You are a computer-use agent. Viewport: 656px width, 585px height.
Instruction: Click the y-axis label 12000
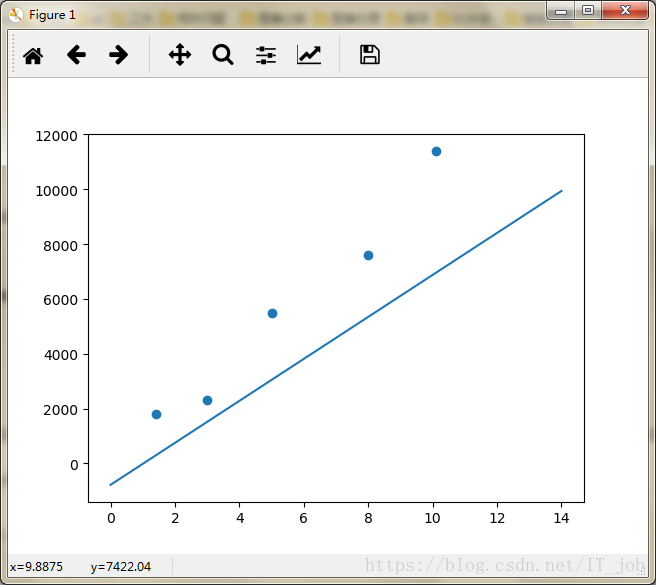[56, 136]
